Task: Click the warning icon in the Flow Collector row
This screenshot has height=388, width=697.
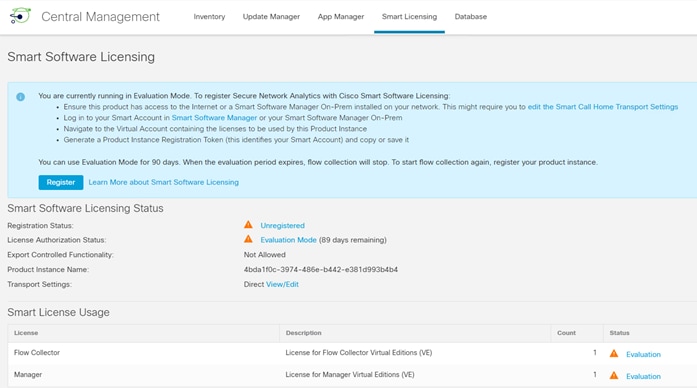Action: point(614,353)
